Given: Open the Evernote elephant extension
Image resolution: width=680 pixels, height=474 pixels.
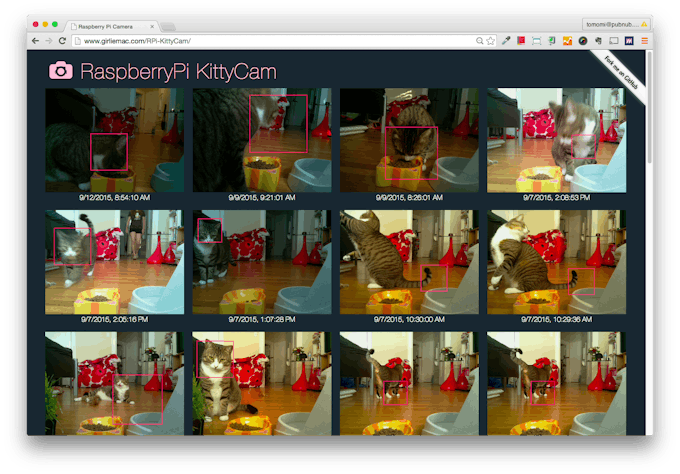Looking at the screenshot, I should [x=598, y=41].
